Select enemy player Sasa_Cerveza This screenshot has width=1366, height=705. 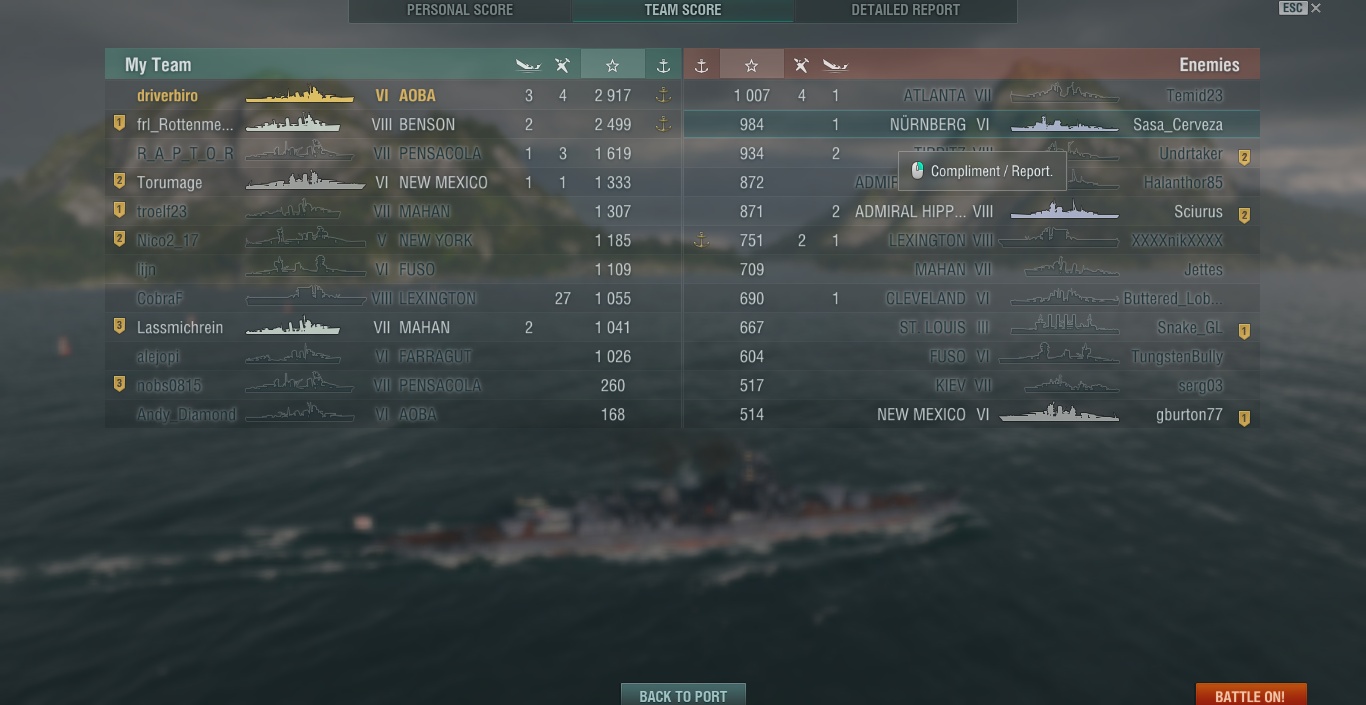point(1177,125)
